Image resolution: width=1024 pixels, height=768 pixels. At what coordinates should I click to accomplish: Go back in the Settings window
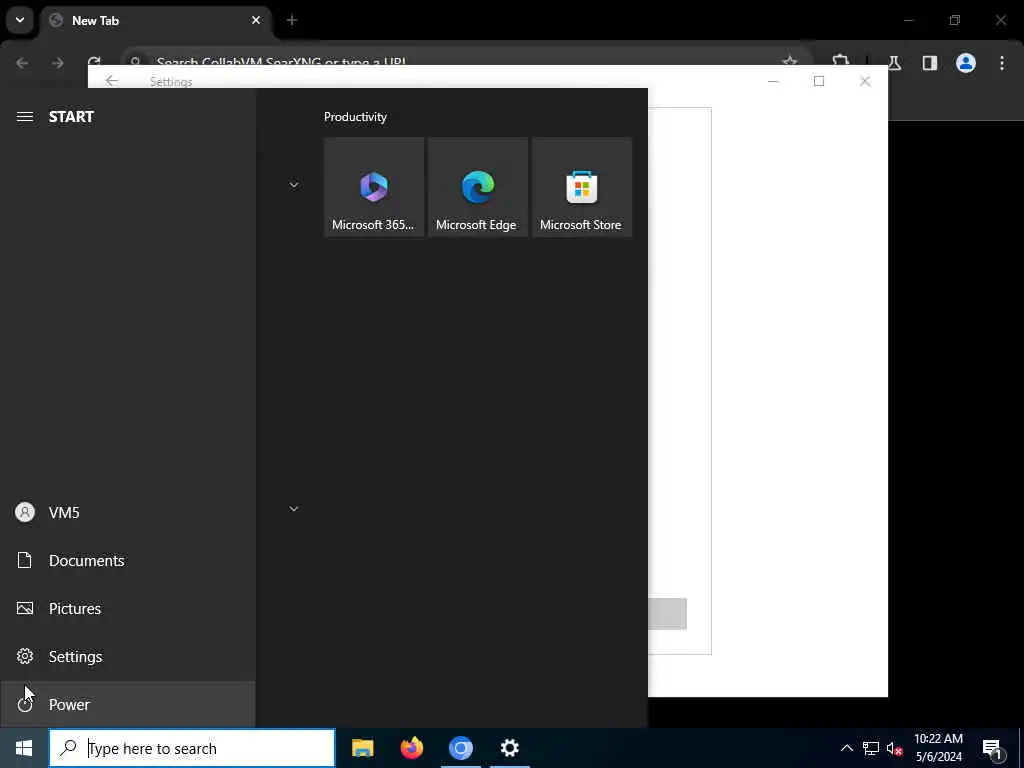(112, 81)
